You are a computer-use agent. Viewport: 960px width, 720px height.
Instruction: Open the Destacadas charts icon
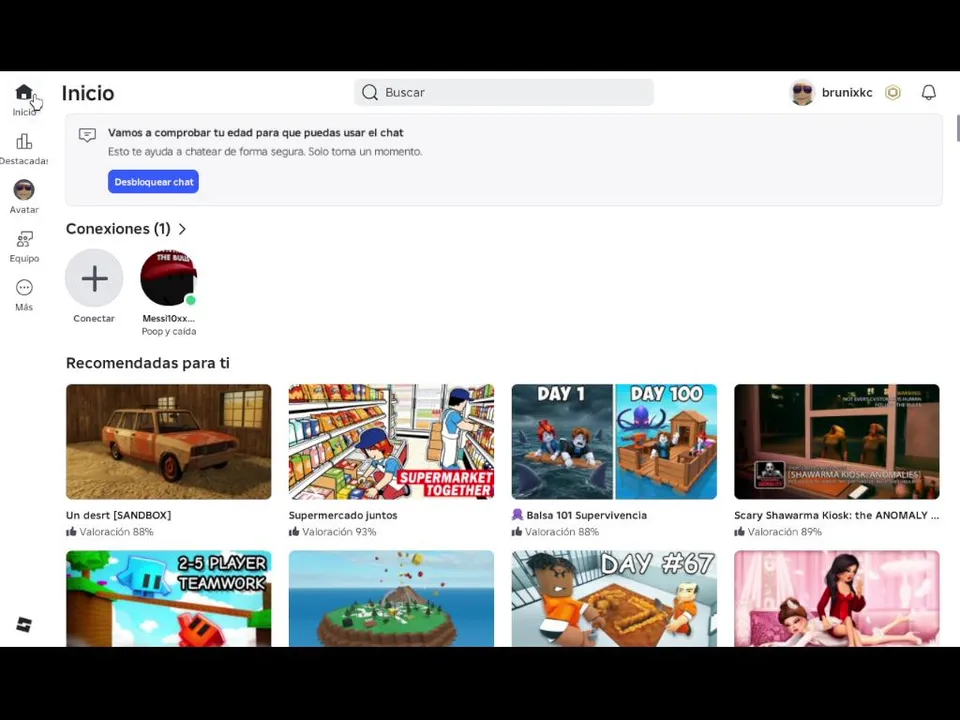pyautogui.click(x=24, y=141)
